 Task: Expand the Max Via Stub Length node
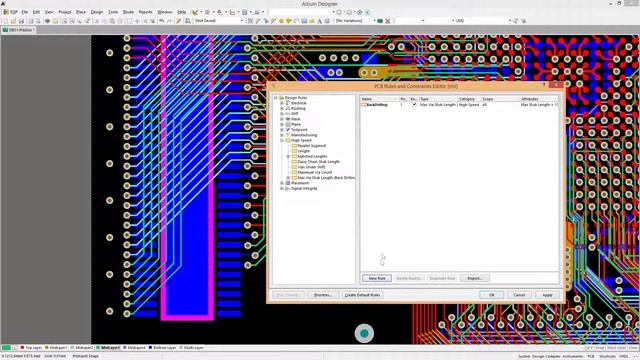pos(288,178)
